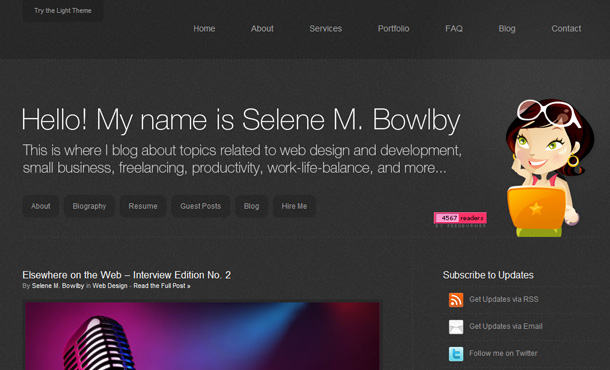610x370 pixels.
Task: Open the Resume button
Action: 143,206
